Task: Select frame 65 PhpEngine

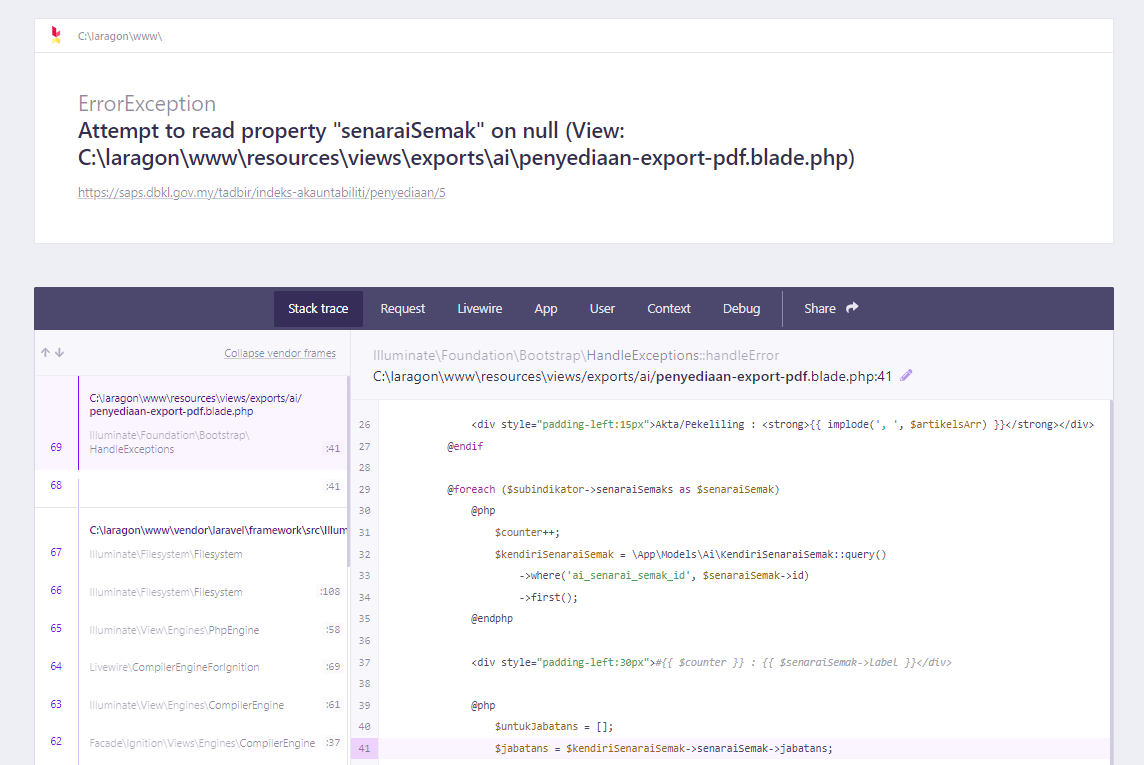Action: [x=200, y=630]
